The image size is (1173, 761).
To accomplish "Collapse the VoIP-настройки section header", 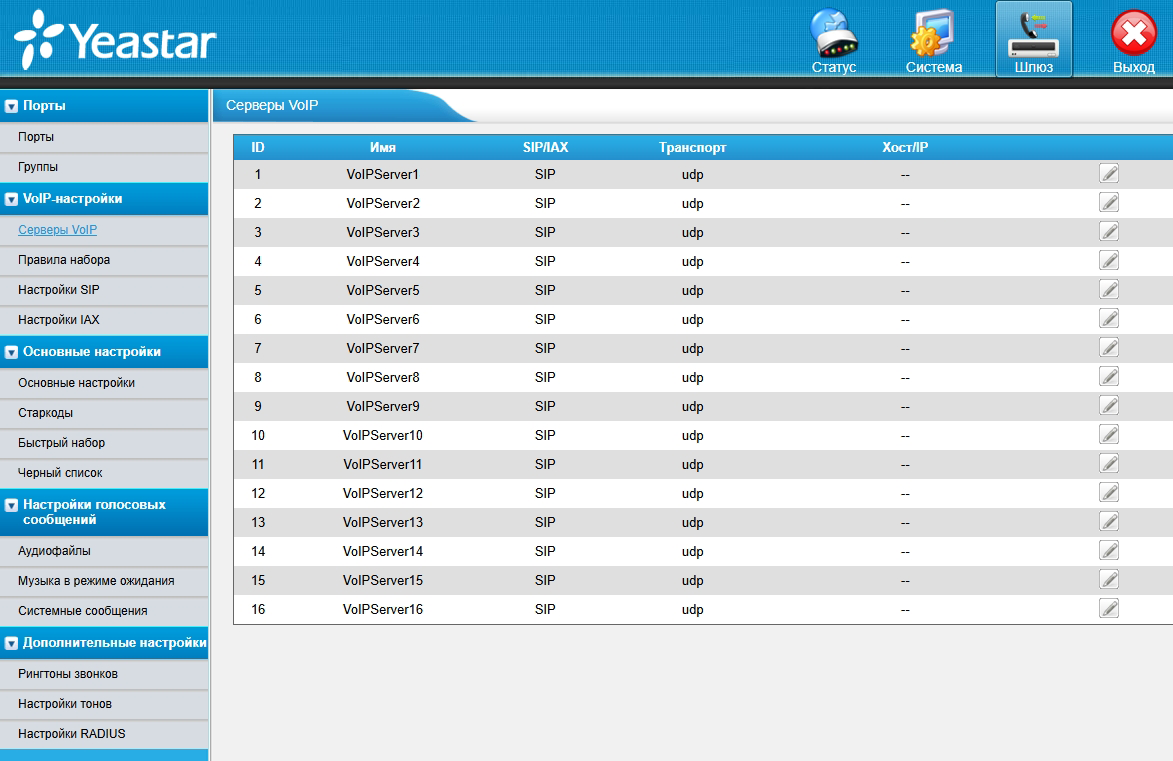I will click(x=12, y=199).
